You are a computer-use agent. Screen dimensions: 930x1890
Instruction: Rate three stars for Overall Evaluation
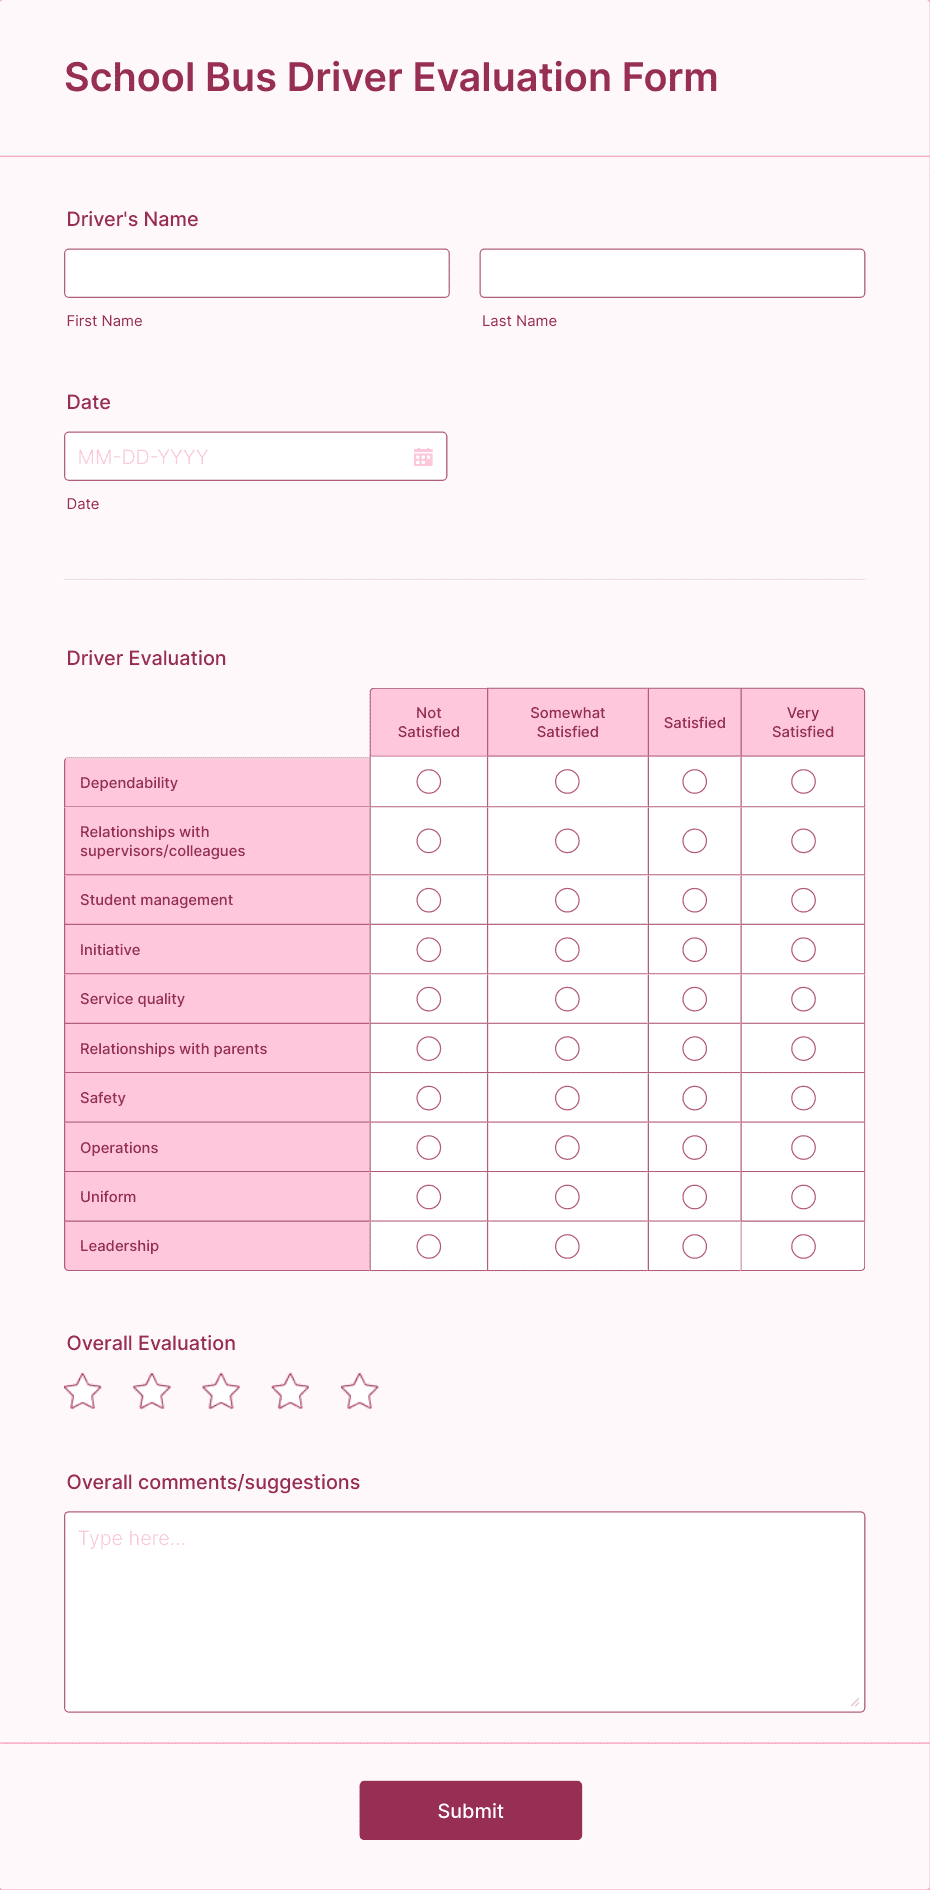click(x=220, y=1391)
